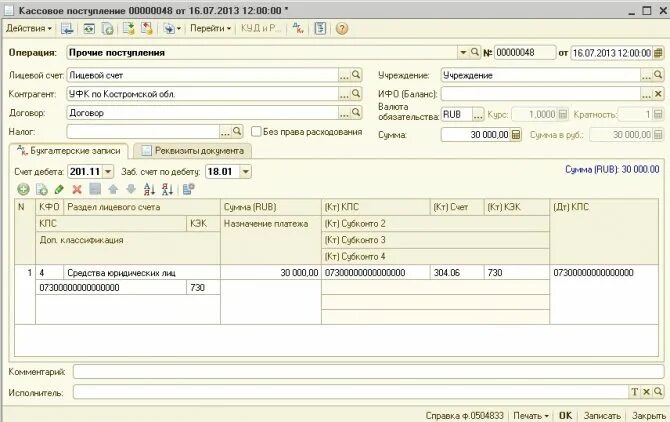Image resolution: width=670 pixels, height=422 pixels.
Task: Open the Контрагент magnifier icon
Action: tap(356, 94)
